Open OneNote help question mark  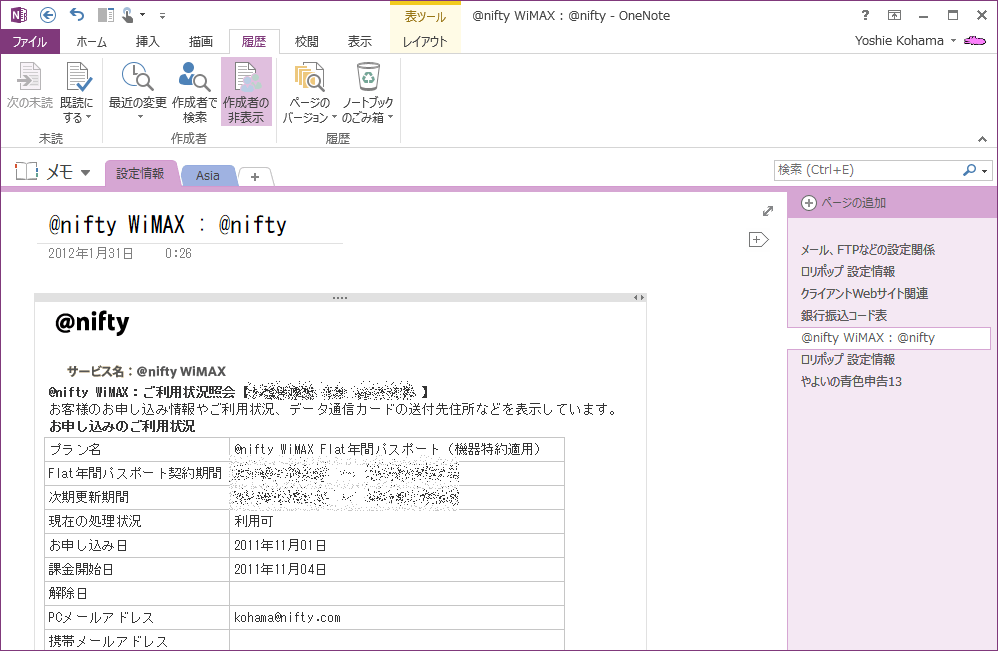[865, 15]
